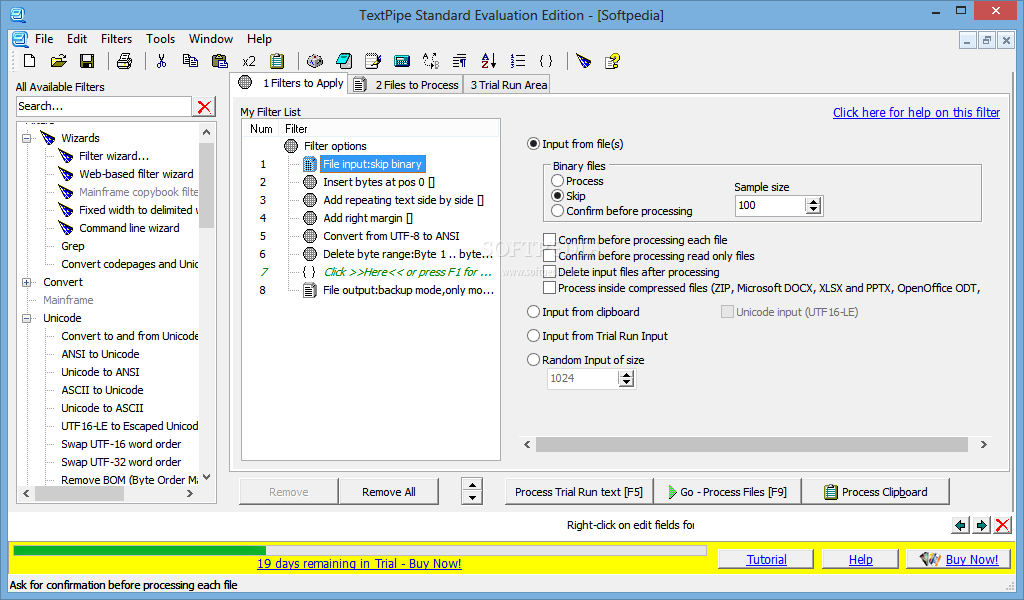Click Go - Process Files [F9] button

728,492
